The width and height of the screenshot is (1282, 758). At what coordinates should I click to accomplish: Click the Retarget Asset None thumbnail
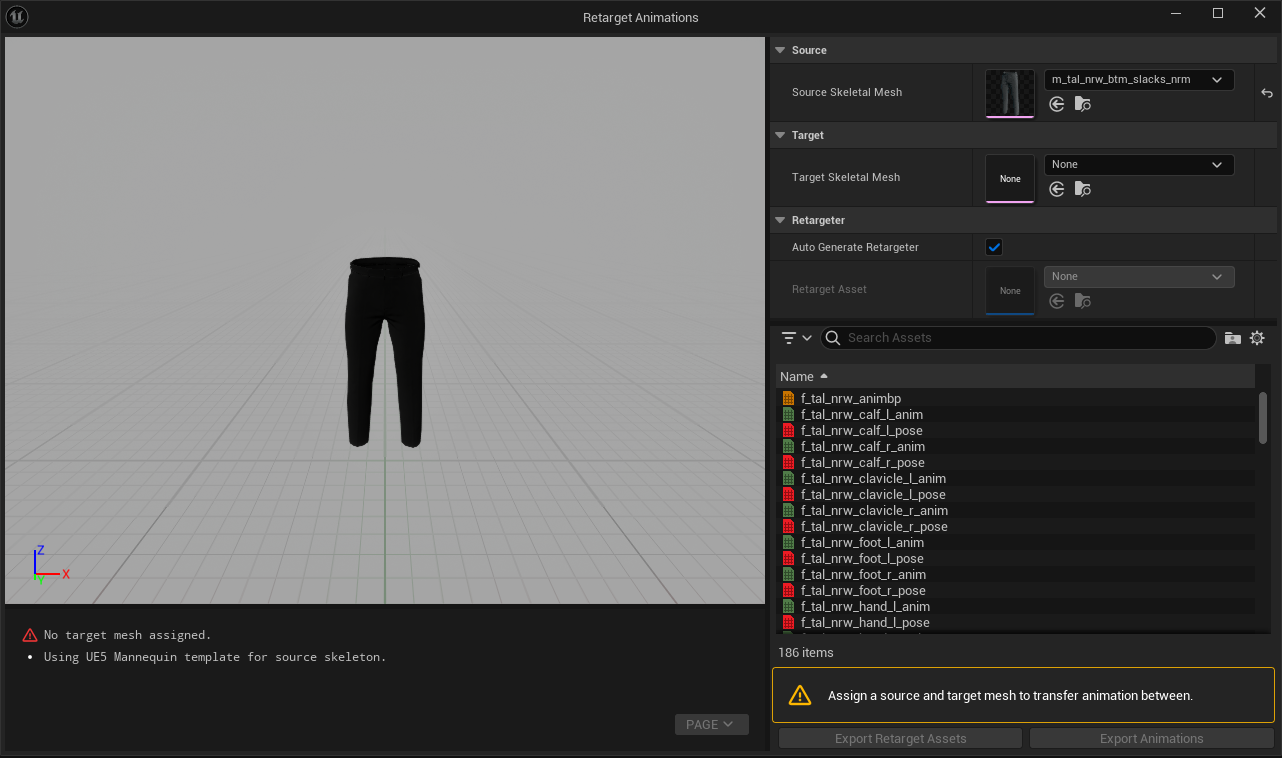(x=1010, y=290)
